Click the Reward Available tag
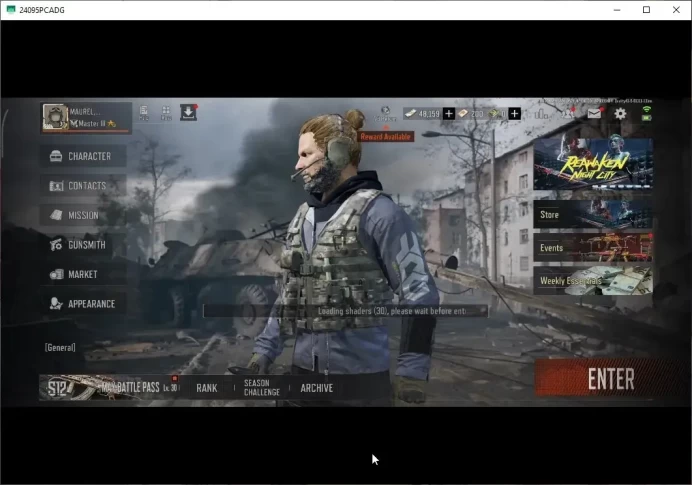 [x=385, y=137]
